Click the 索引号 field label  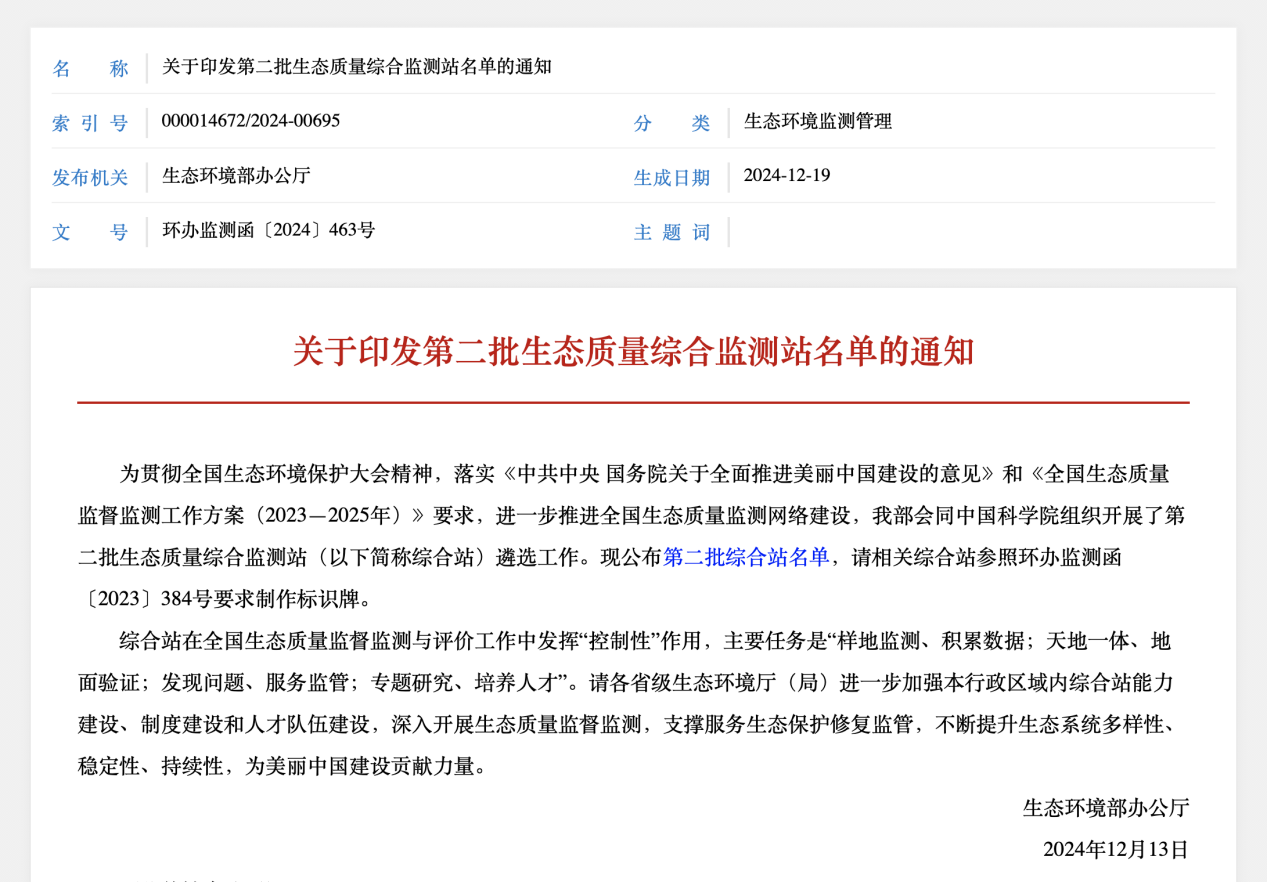[90, 123]
